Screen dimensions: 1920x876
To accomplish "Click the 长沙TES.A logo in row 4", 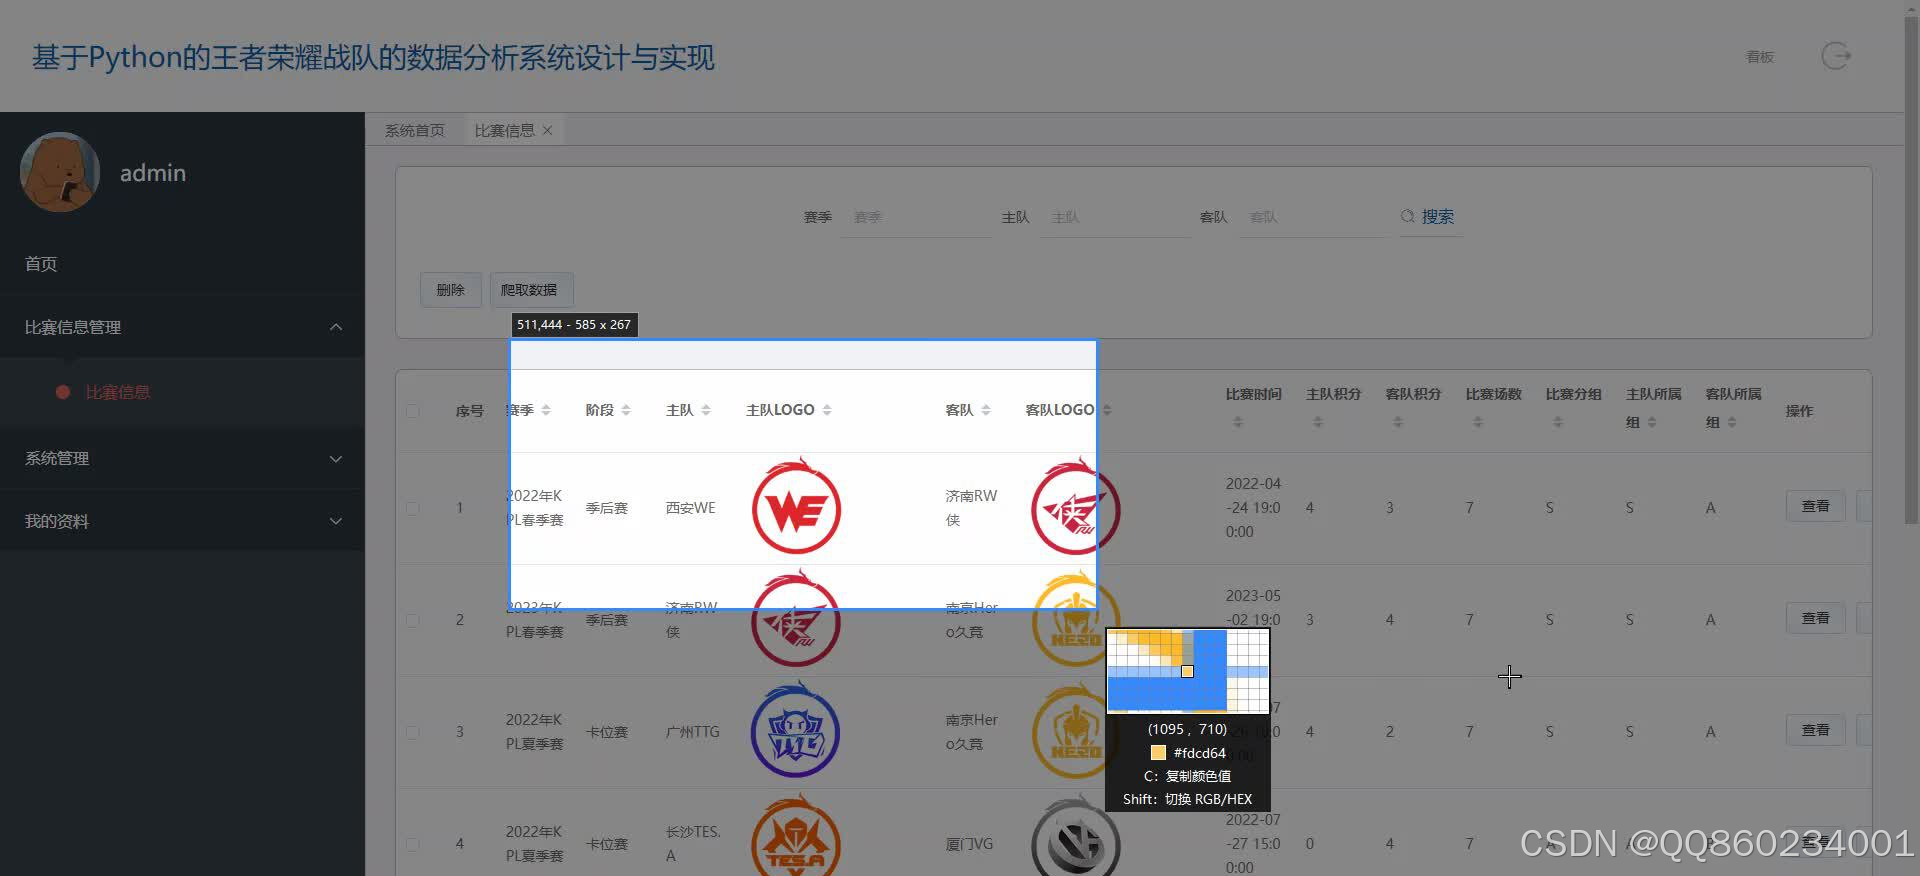I will 796,836.
